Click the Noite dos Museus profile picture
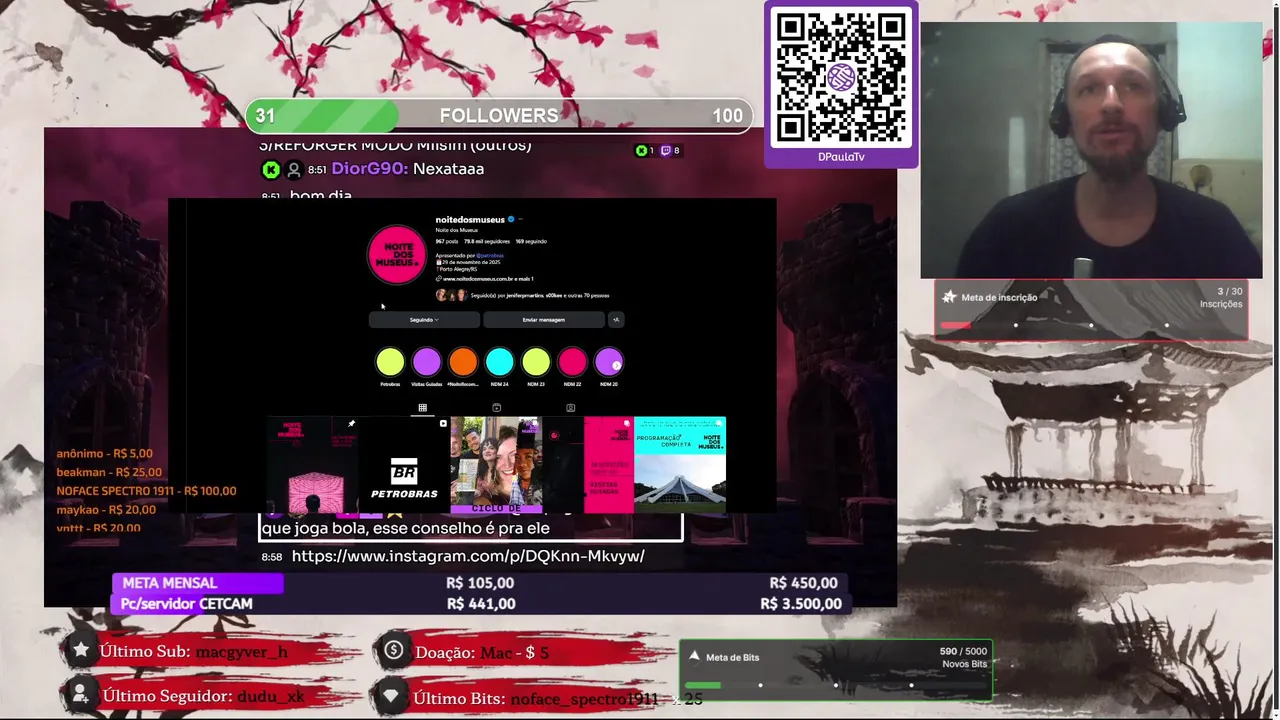This screenshot has width=1280, height=720. pyautogui.click(x=397, y=254)
